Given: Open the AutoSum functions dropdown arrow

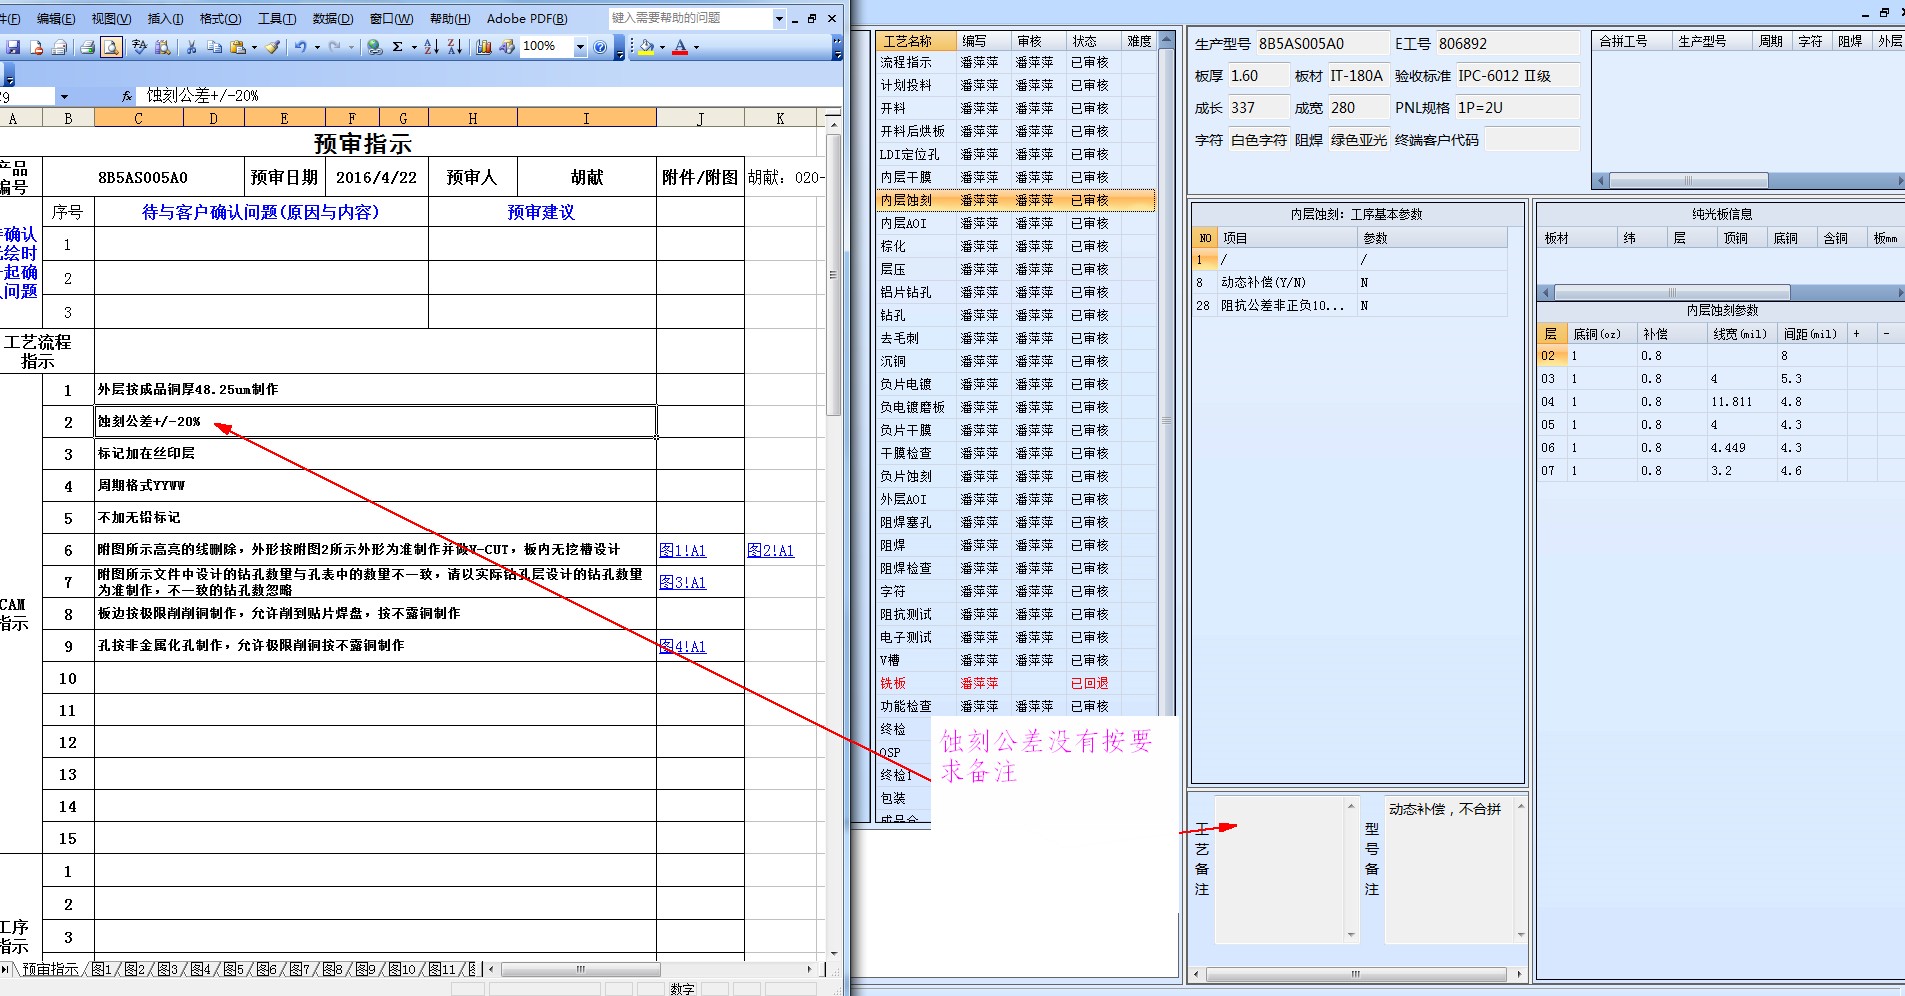Looking at the screenshot, I should pyautogui.click(x=413, y=47).
